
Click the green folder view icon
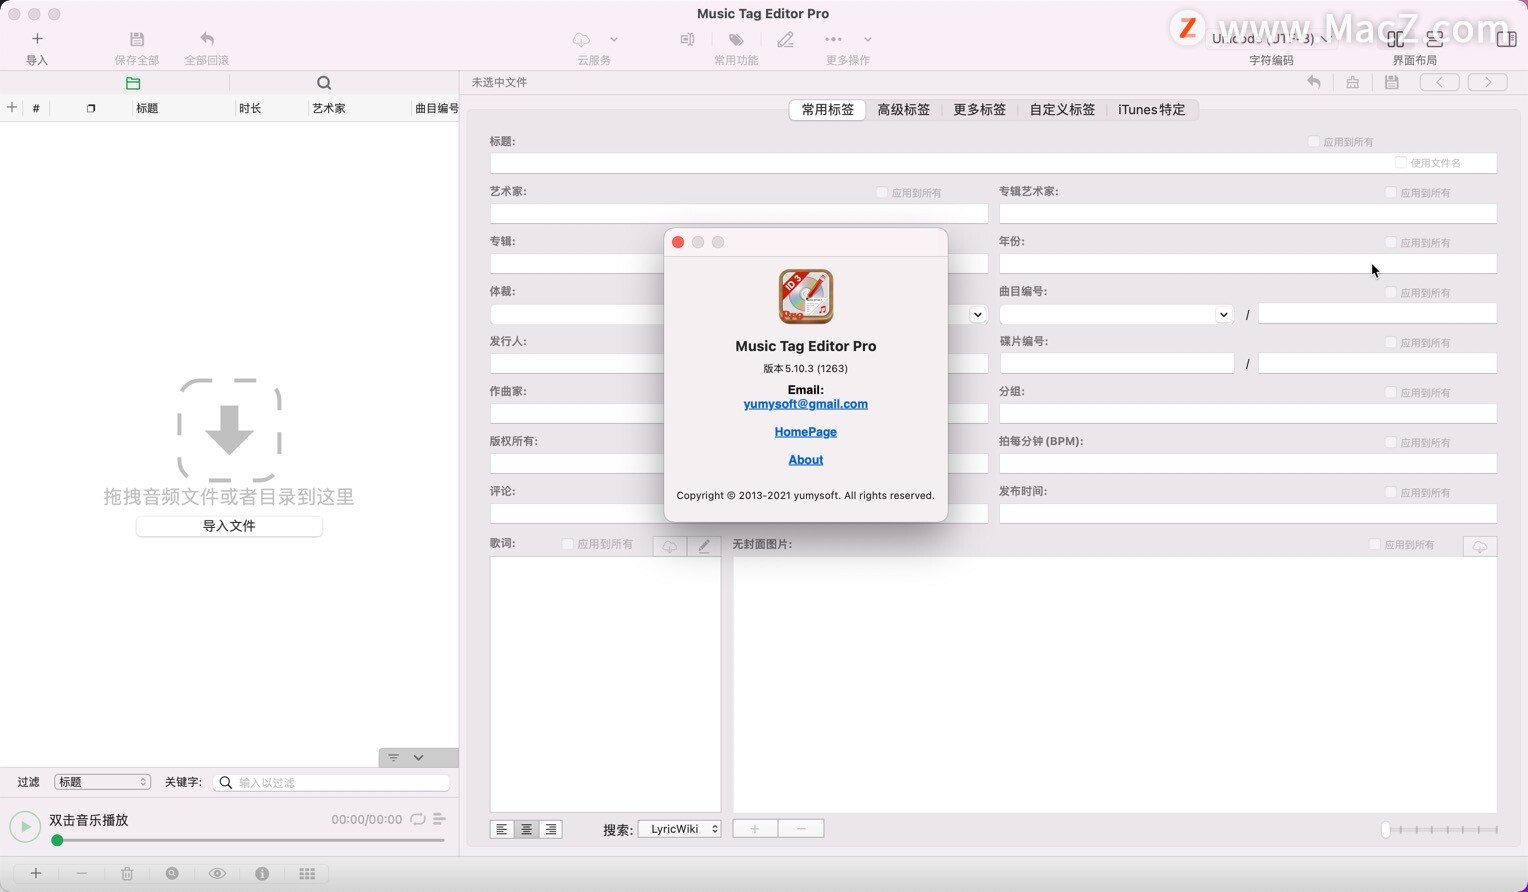(x=133, y=83)
